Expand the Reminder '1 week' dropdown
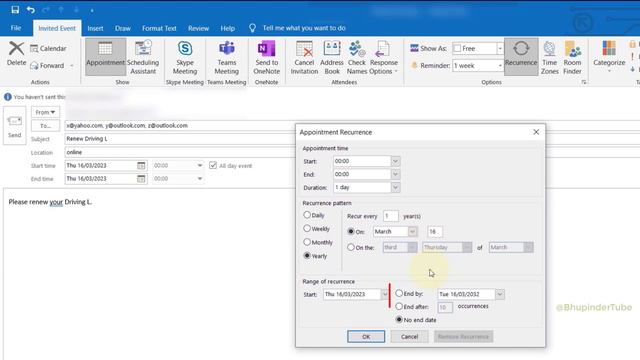Screen dimensions: 640x360 pyautogui.click(x=500, y=65)
